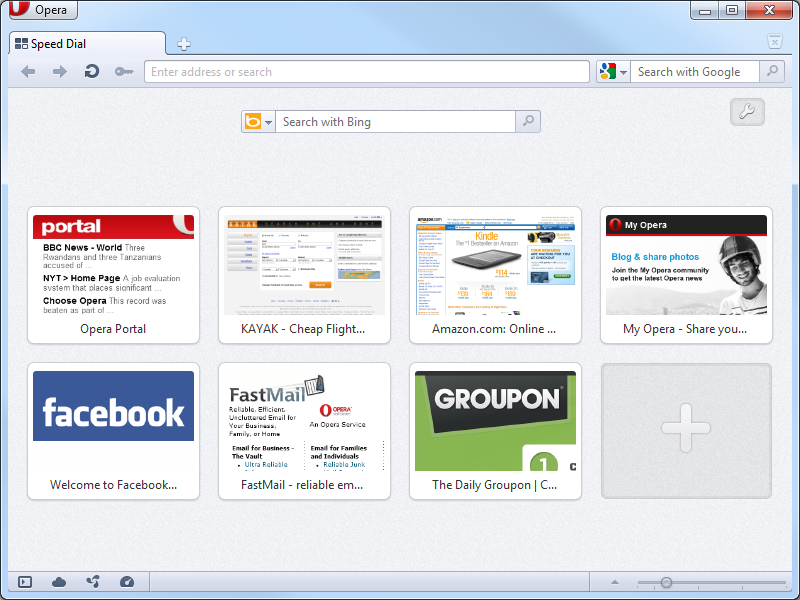Click the zoom slider handle
Screen dimensions: 800x600
[x=666, y=582]
